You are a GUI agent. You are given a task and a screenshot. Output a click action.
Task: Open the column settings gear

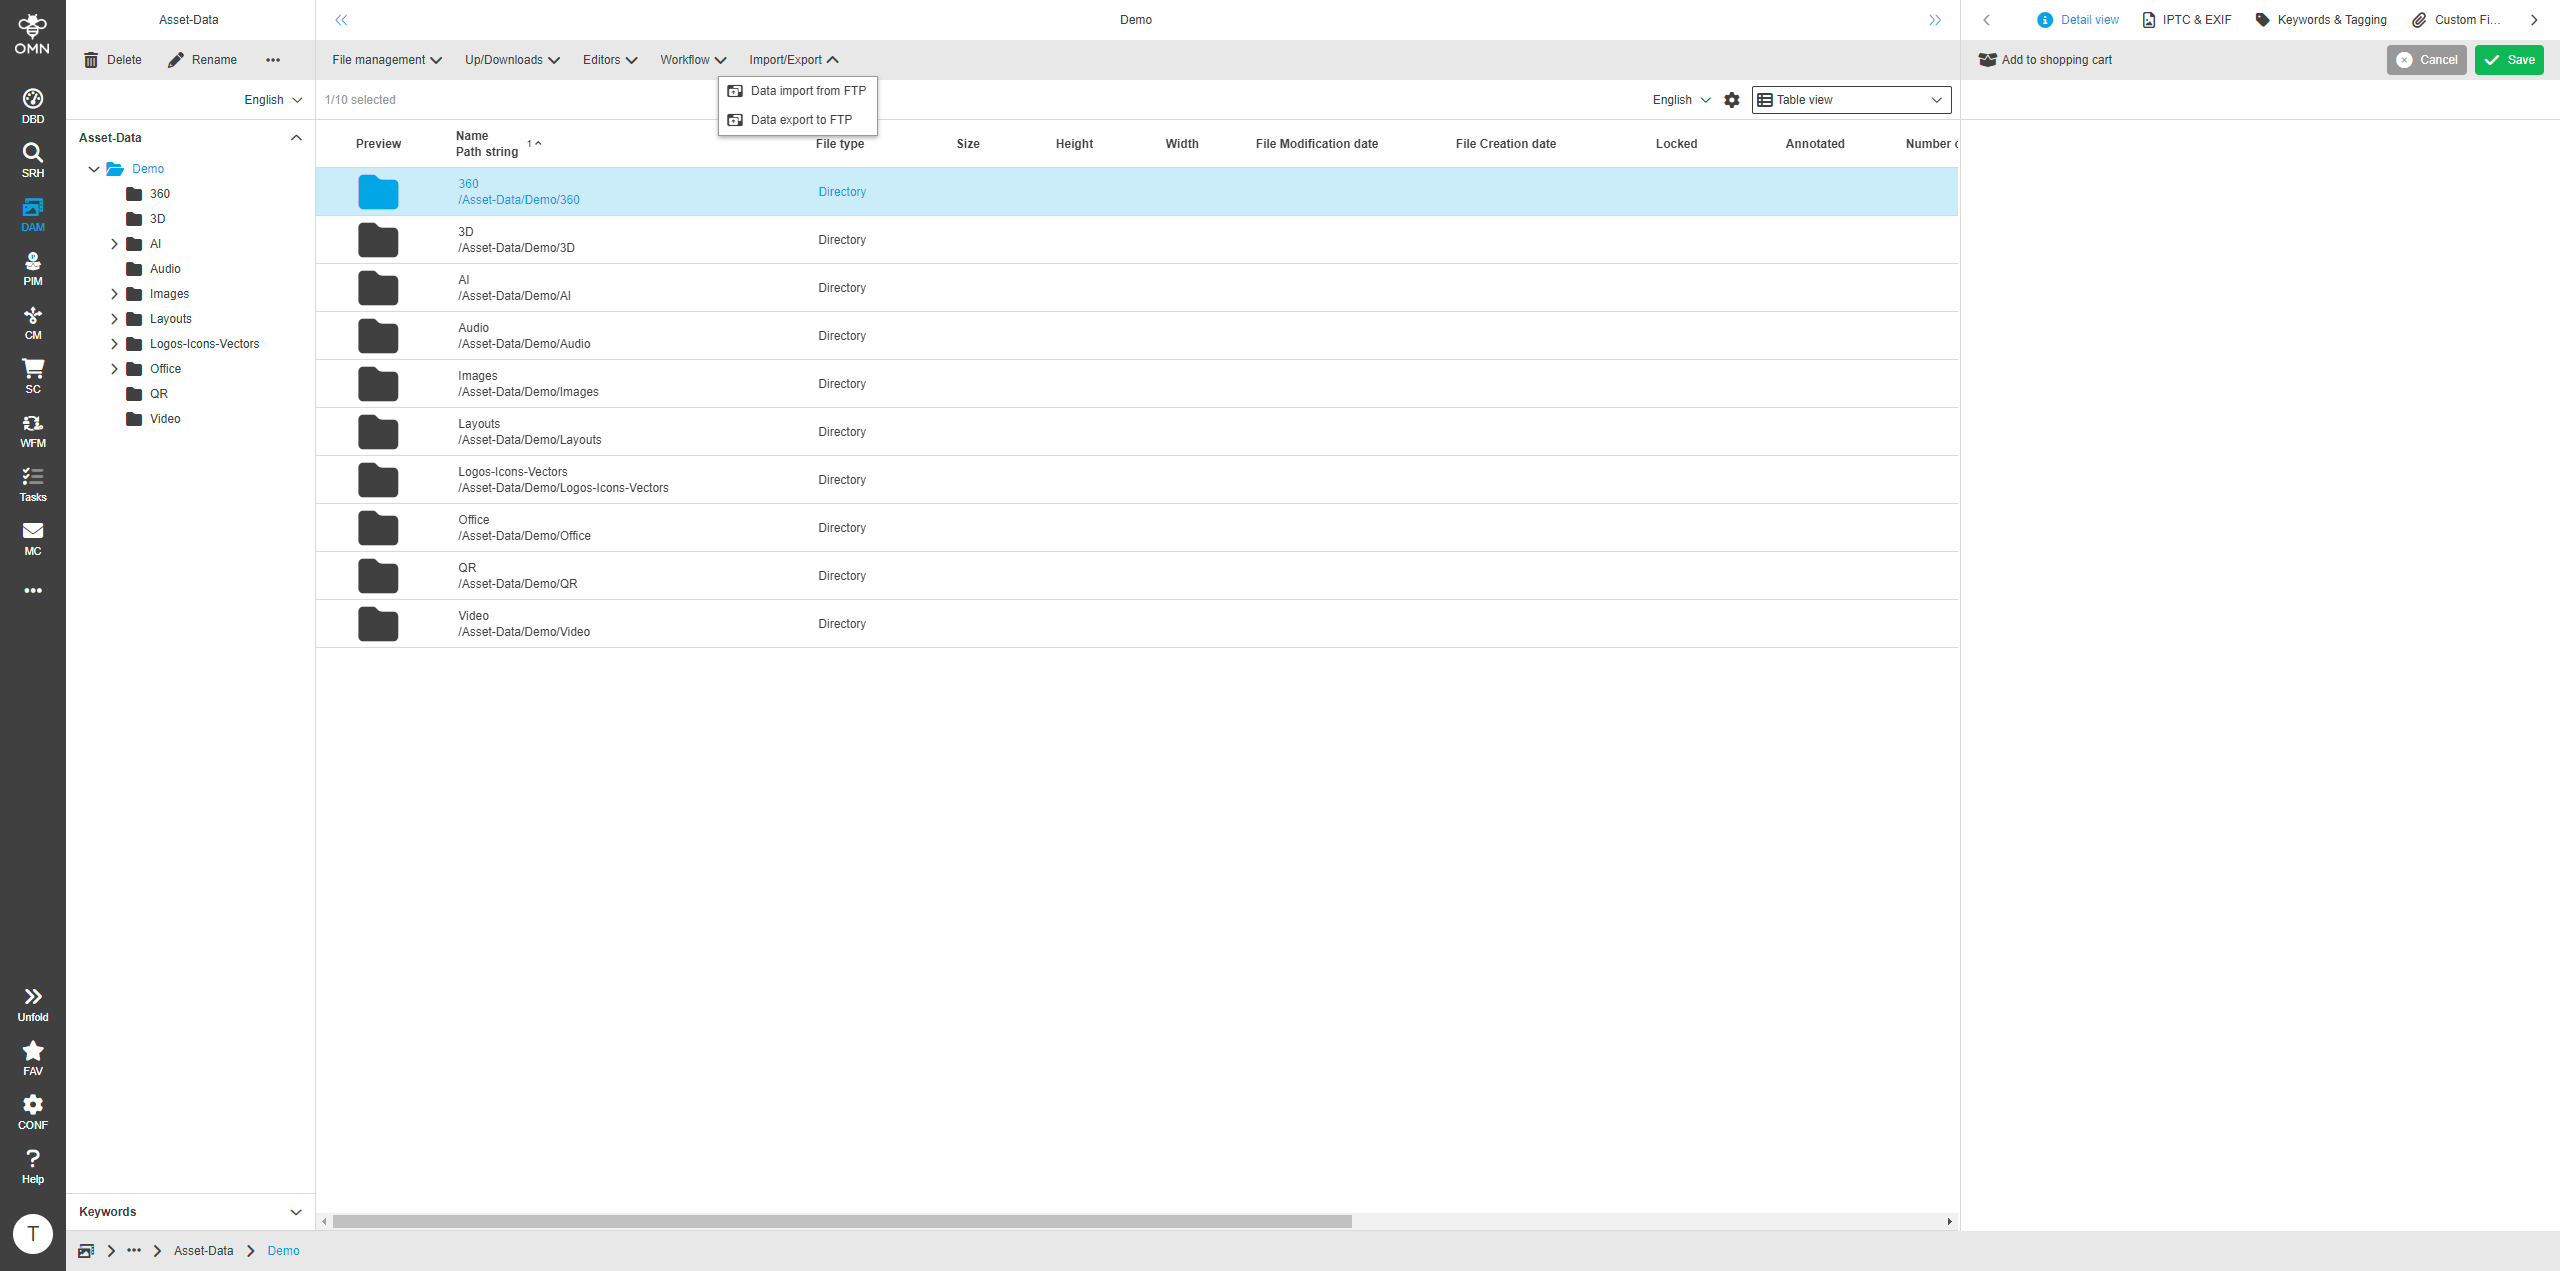pyautogui.click(x=1732, y=100)
